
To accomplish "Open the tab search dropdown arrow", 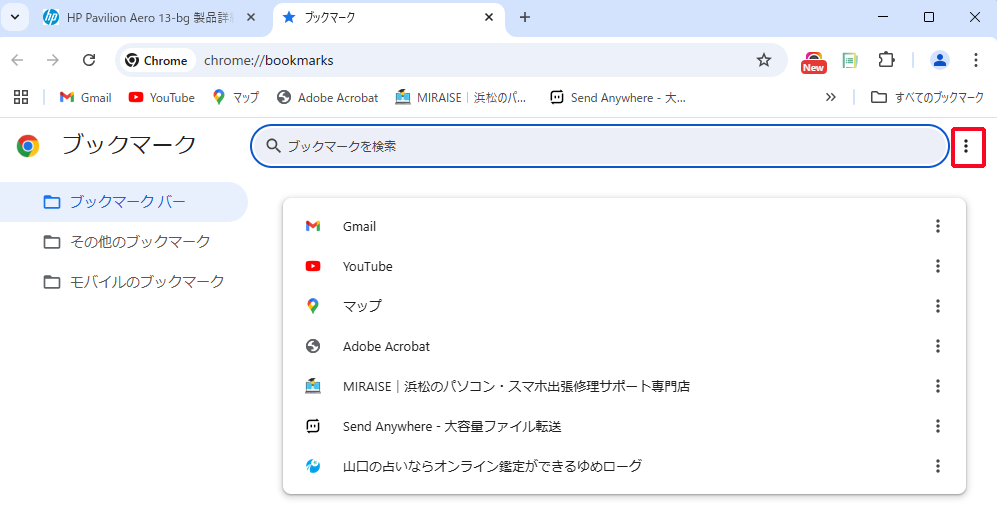I will [x=15, y=17].
